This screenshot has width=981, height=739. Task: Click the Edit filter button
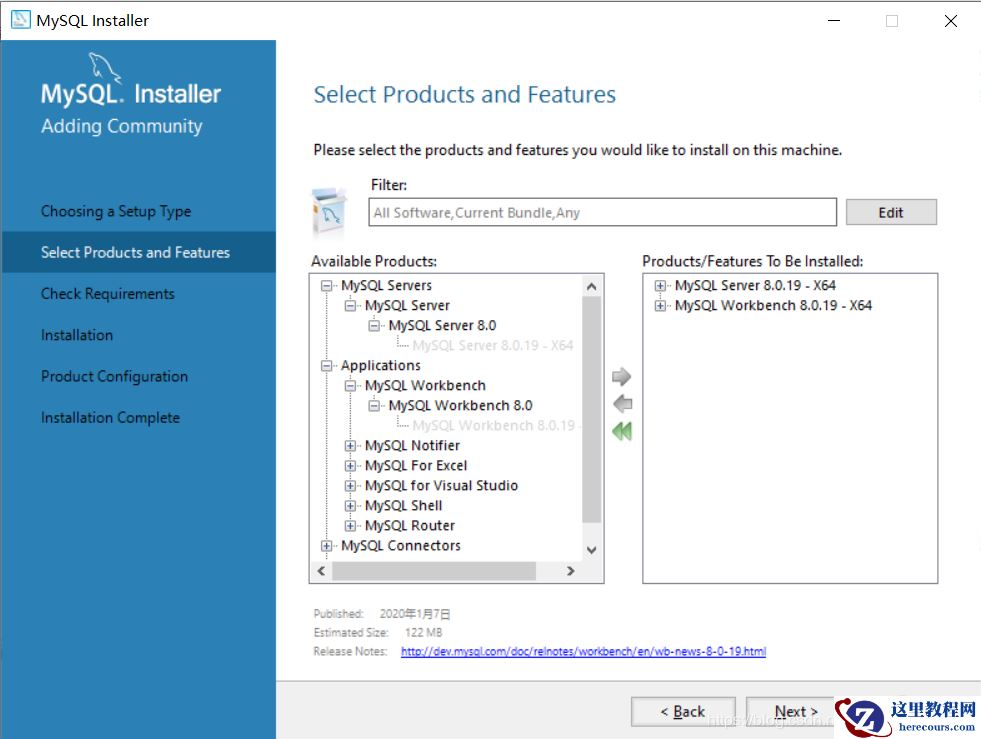click(891, 212)
